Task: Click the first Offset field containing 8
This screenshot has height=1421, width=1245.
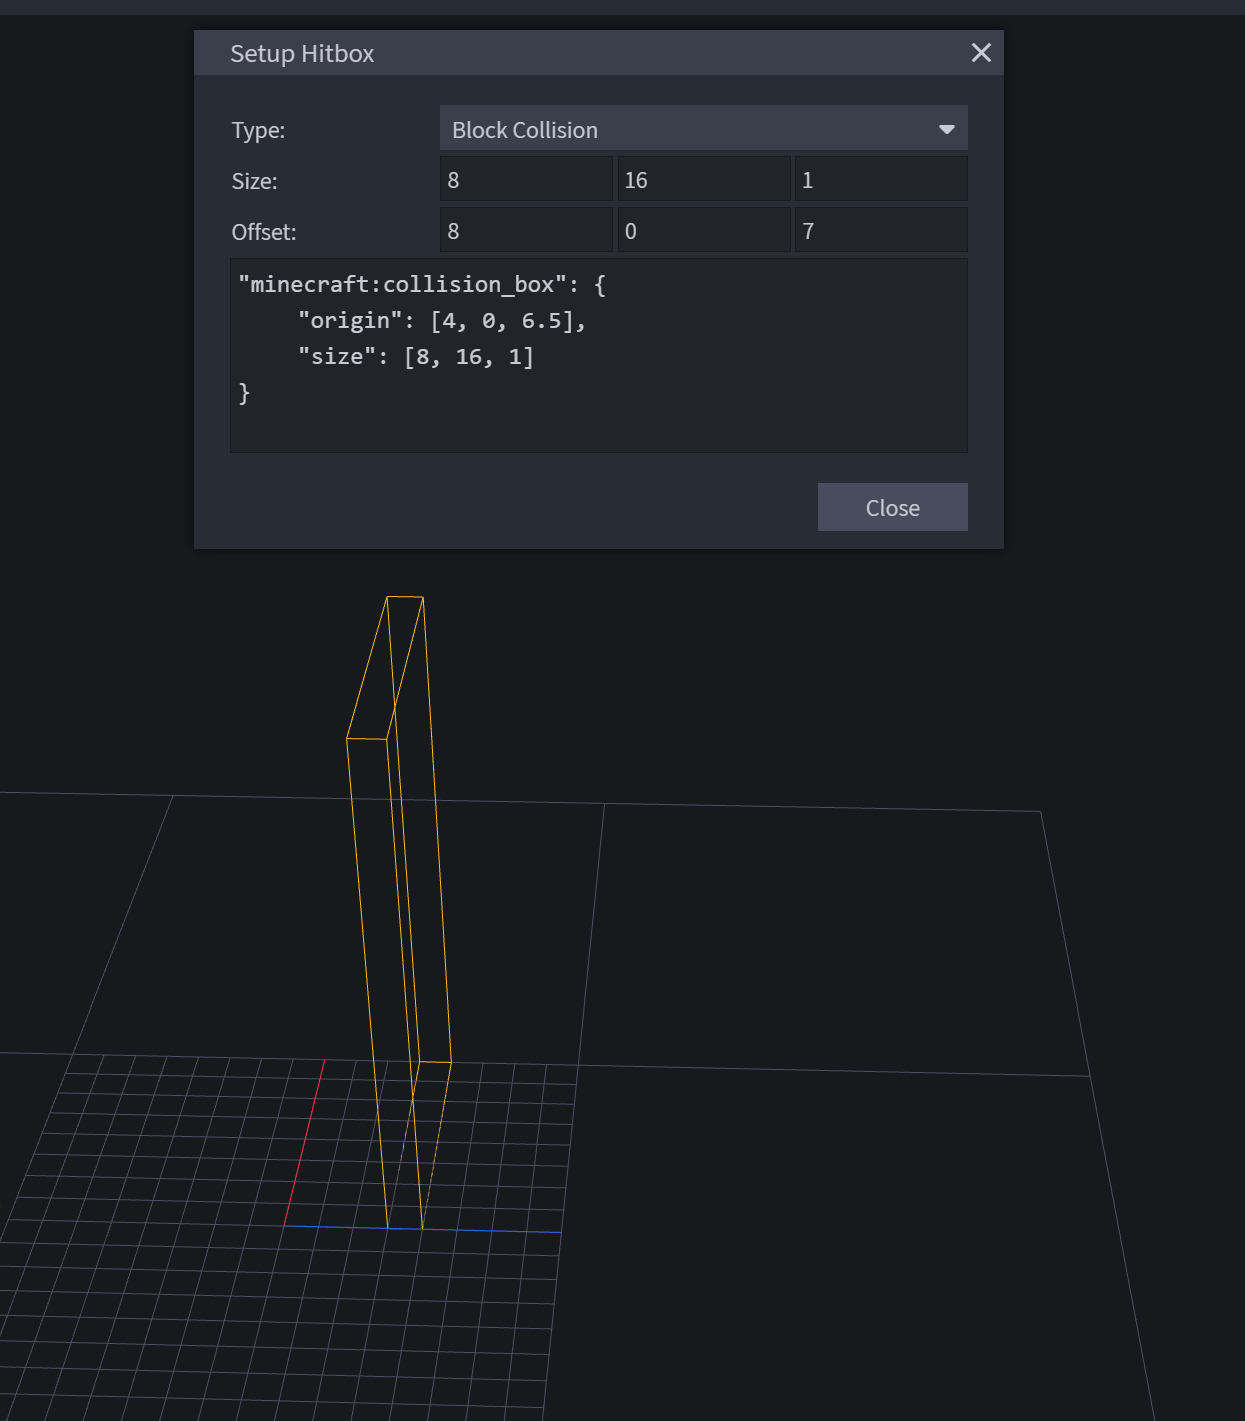Action: coord(526,231)
